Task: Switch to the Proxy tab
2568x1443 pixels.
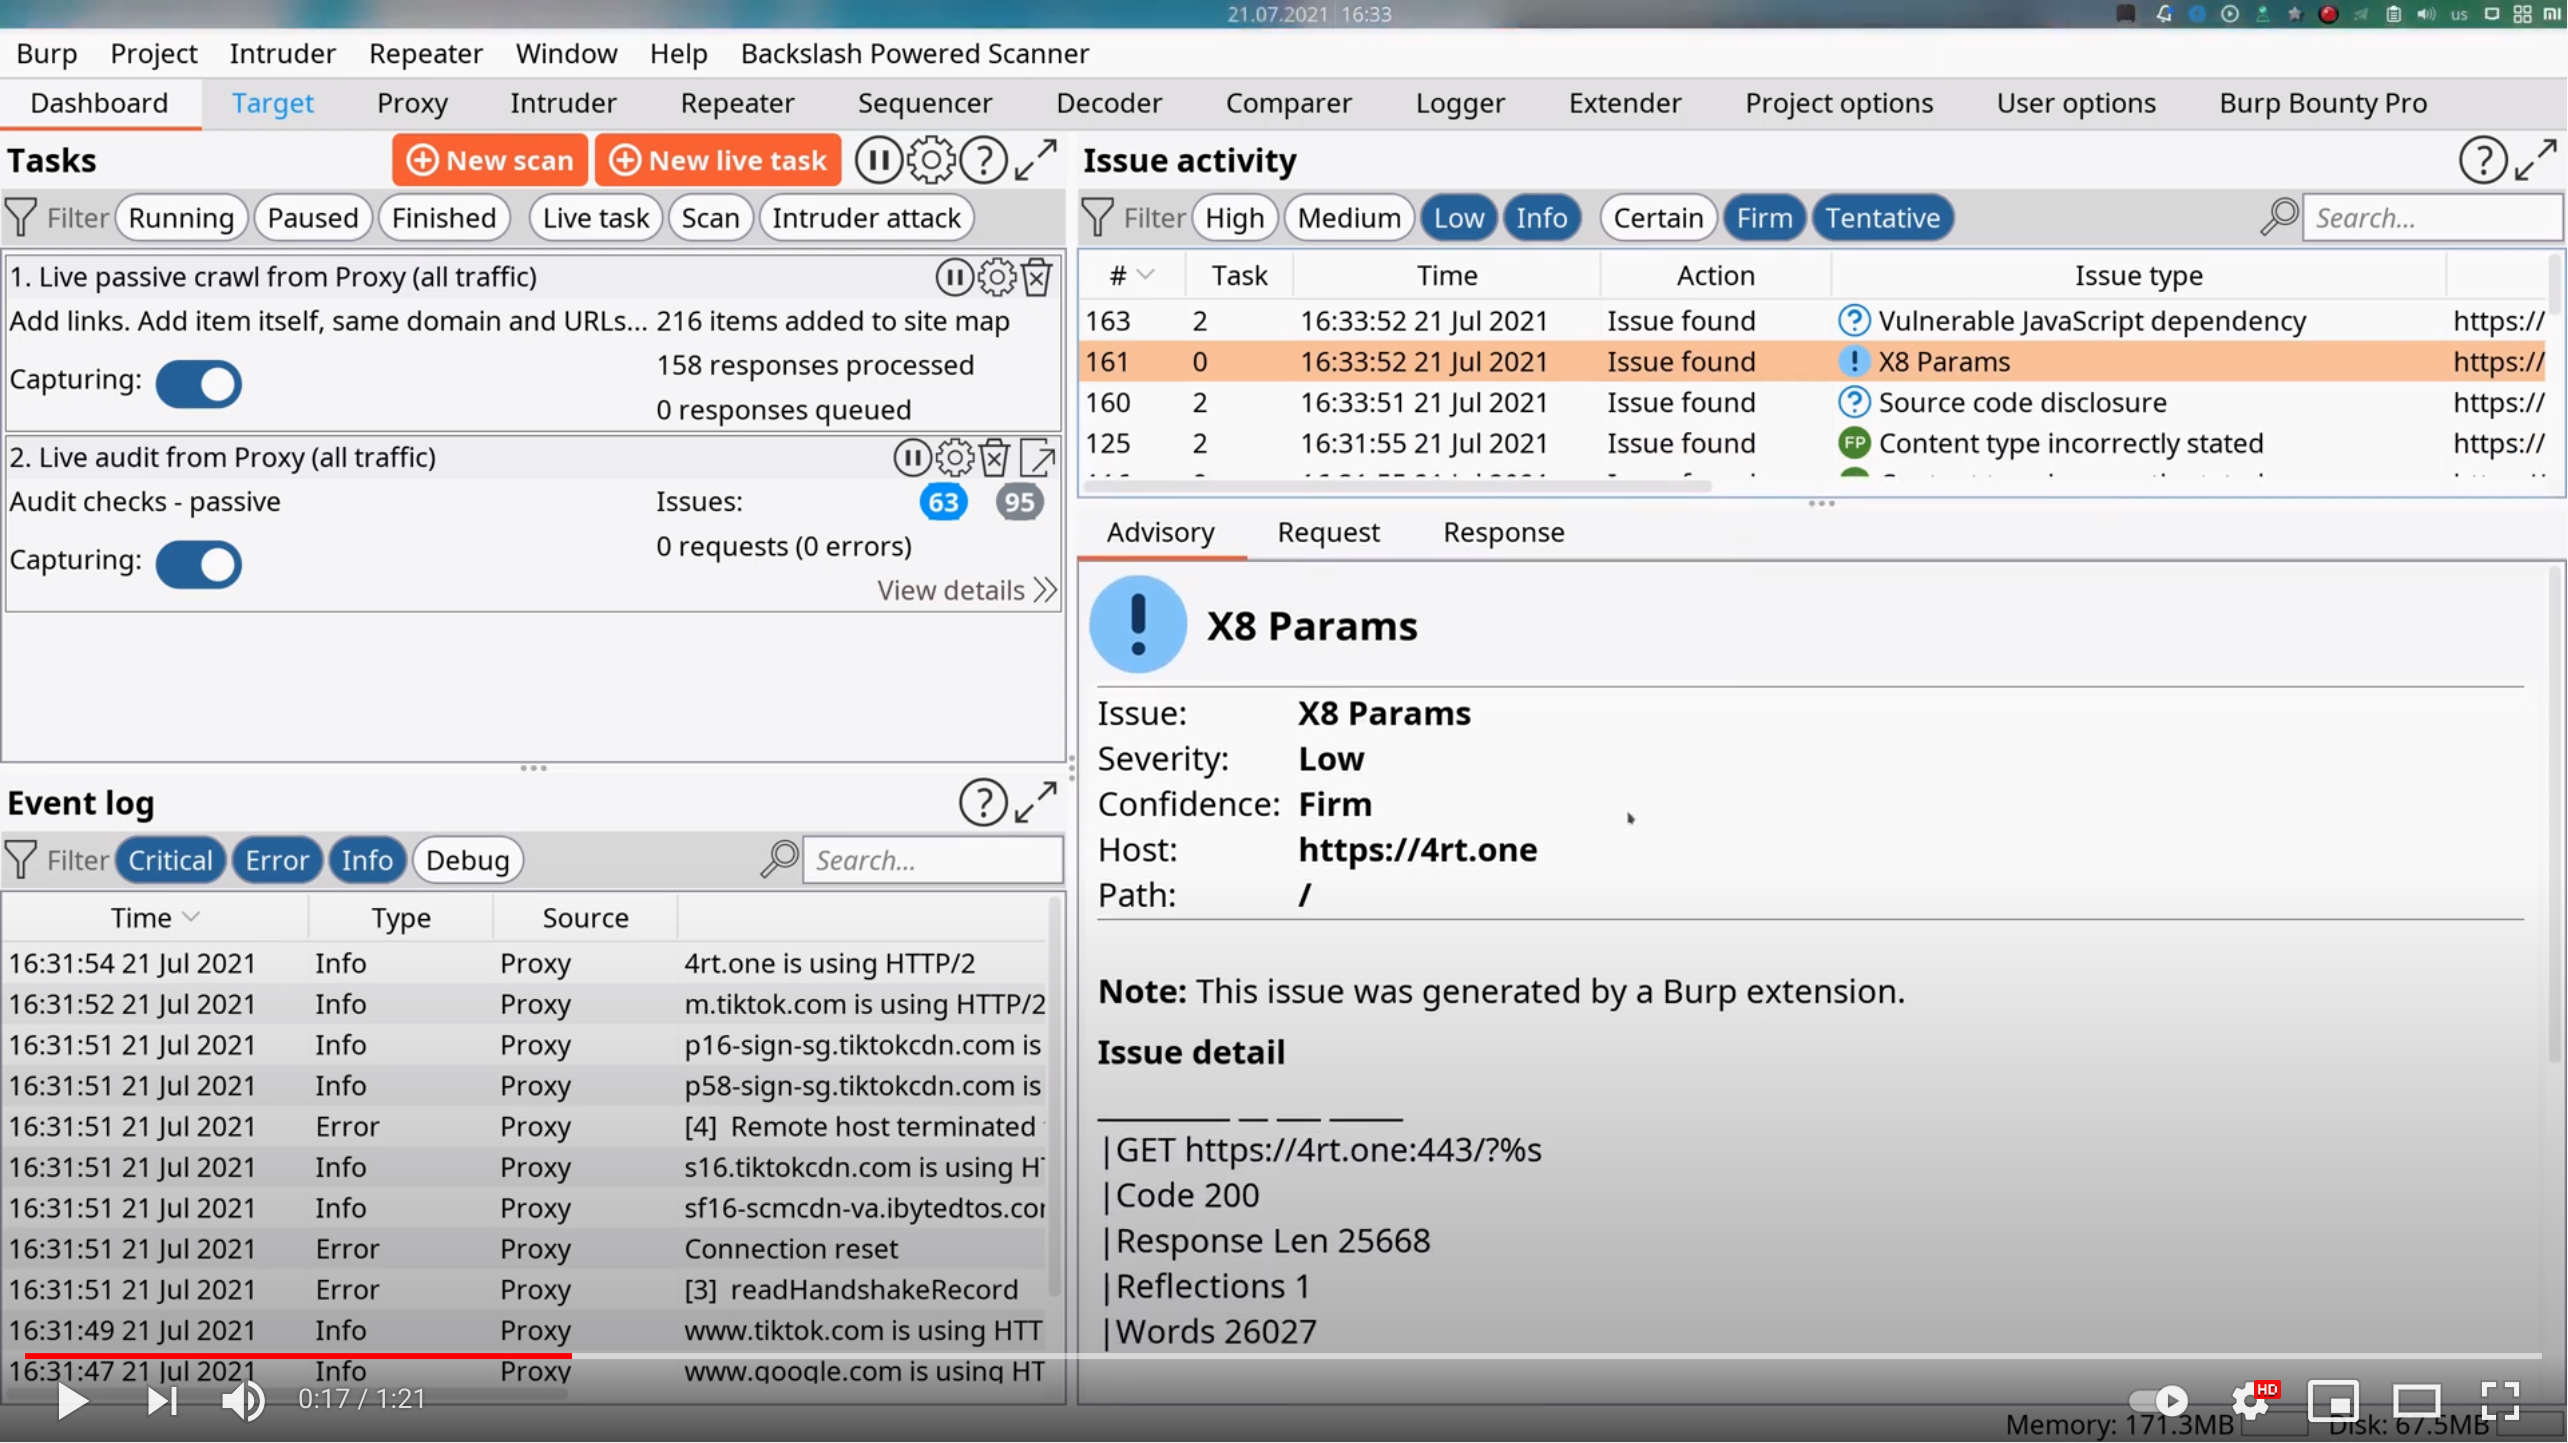Action: pos(412,103)
